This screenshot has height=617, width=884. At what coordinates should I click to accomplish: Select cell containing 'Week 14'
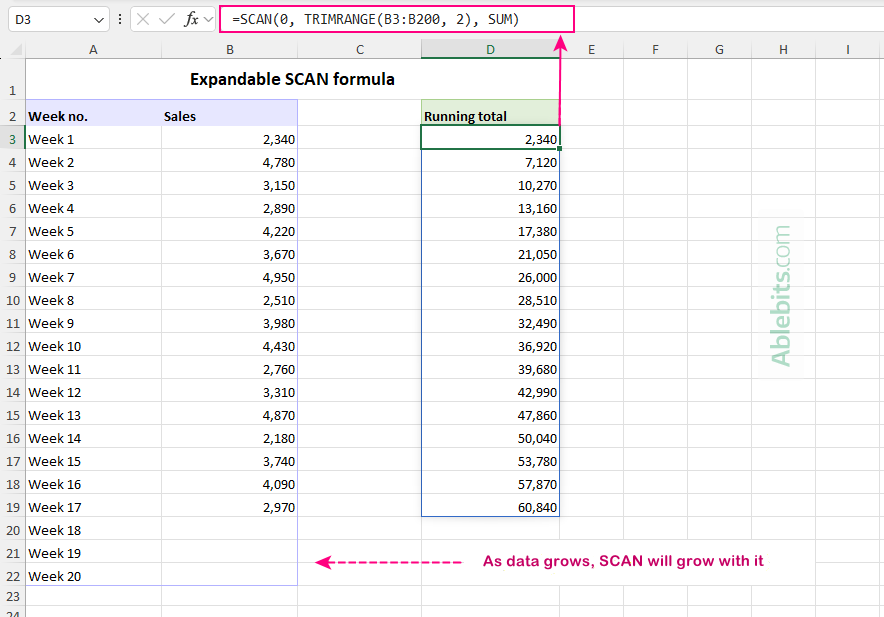(94, 438)
